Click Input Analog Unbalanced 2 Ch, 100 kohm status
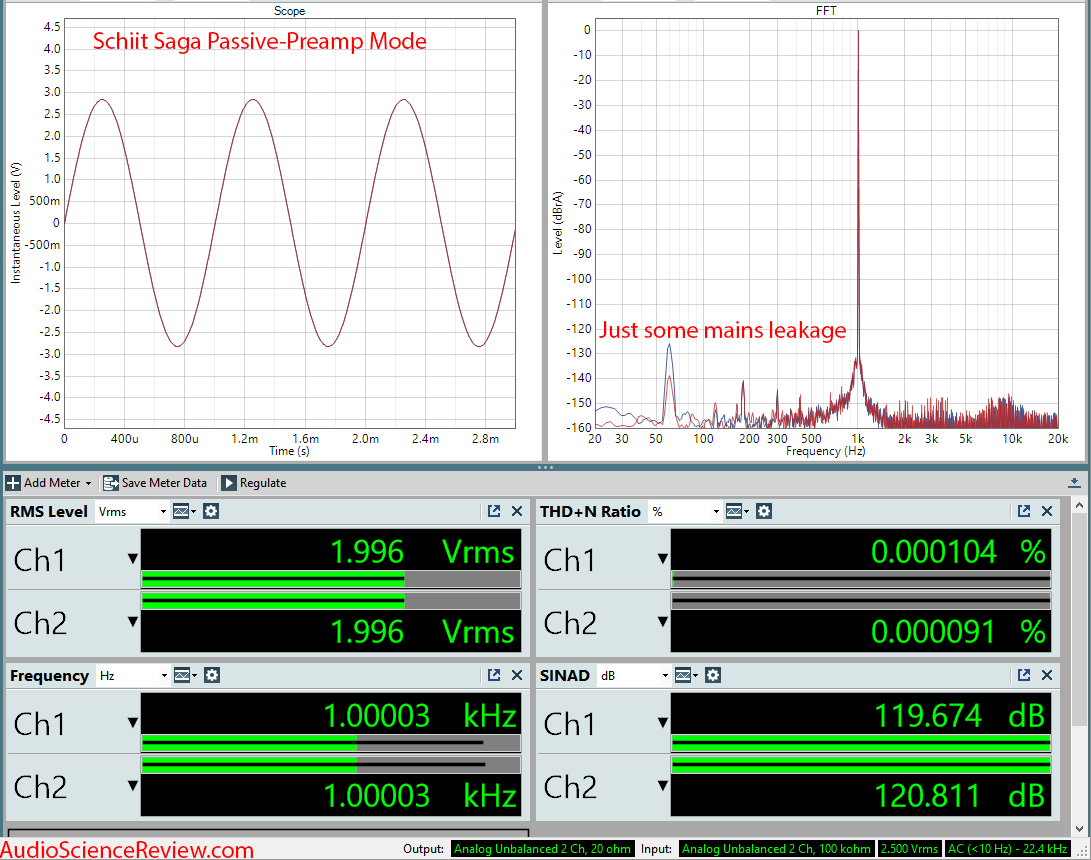1091x860 pixels. [x=776, y=849]
